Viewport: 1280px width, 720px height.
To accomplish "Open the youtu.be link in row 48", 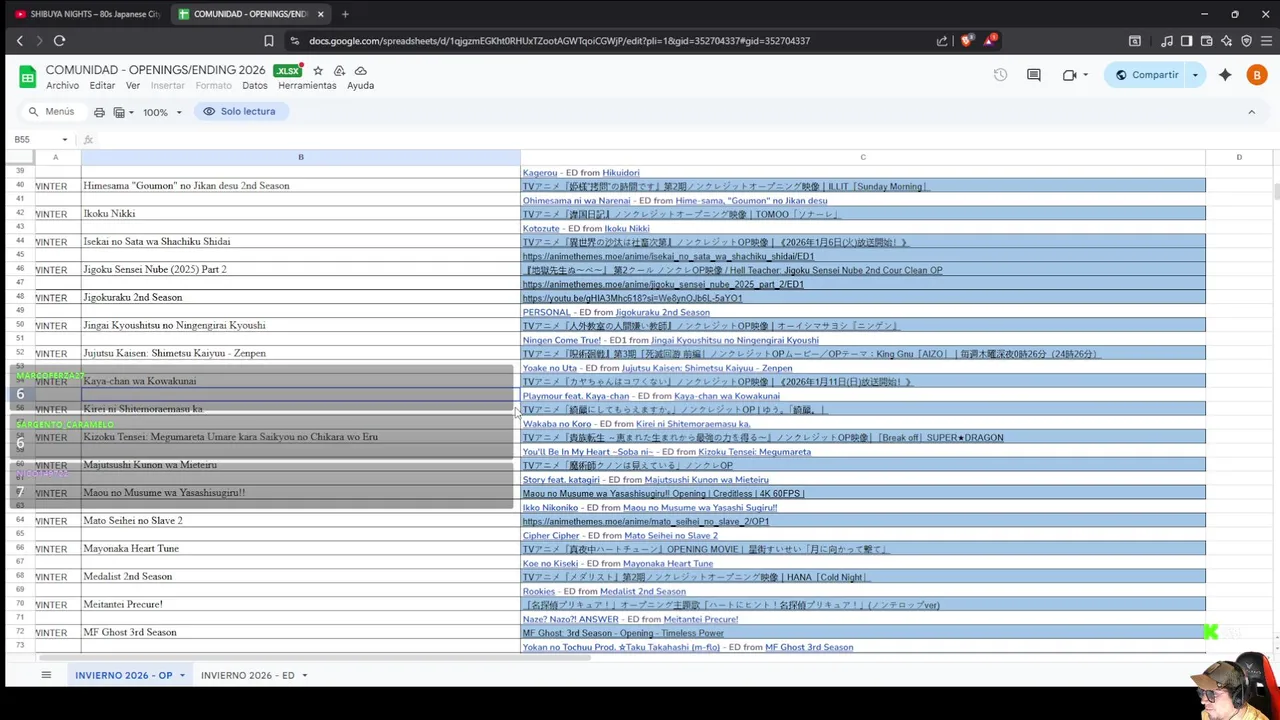I will [x=632, y=299].
